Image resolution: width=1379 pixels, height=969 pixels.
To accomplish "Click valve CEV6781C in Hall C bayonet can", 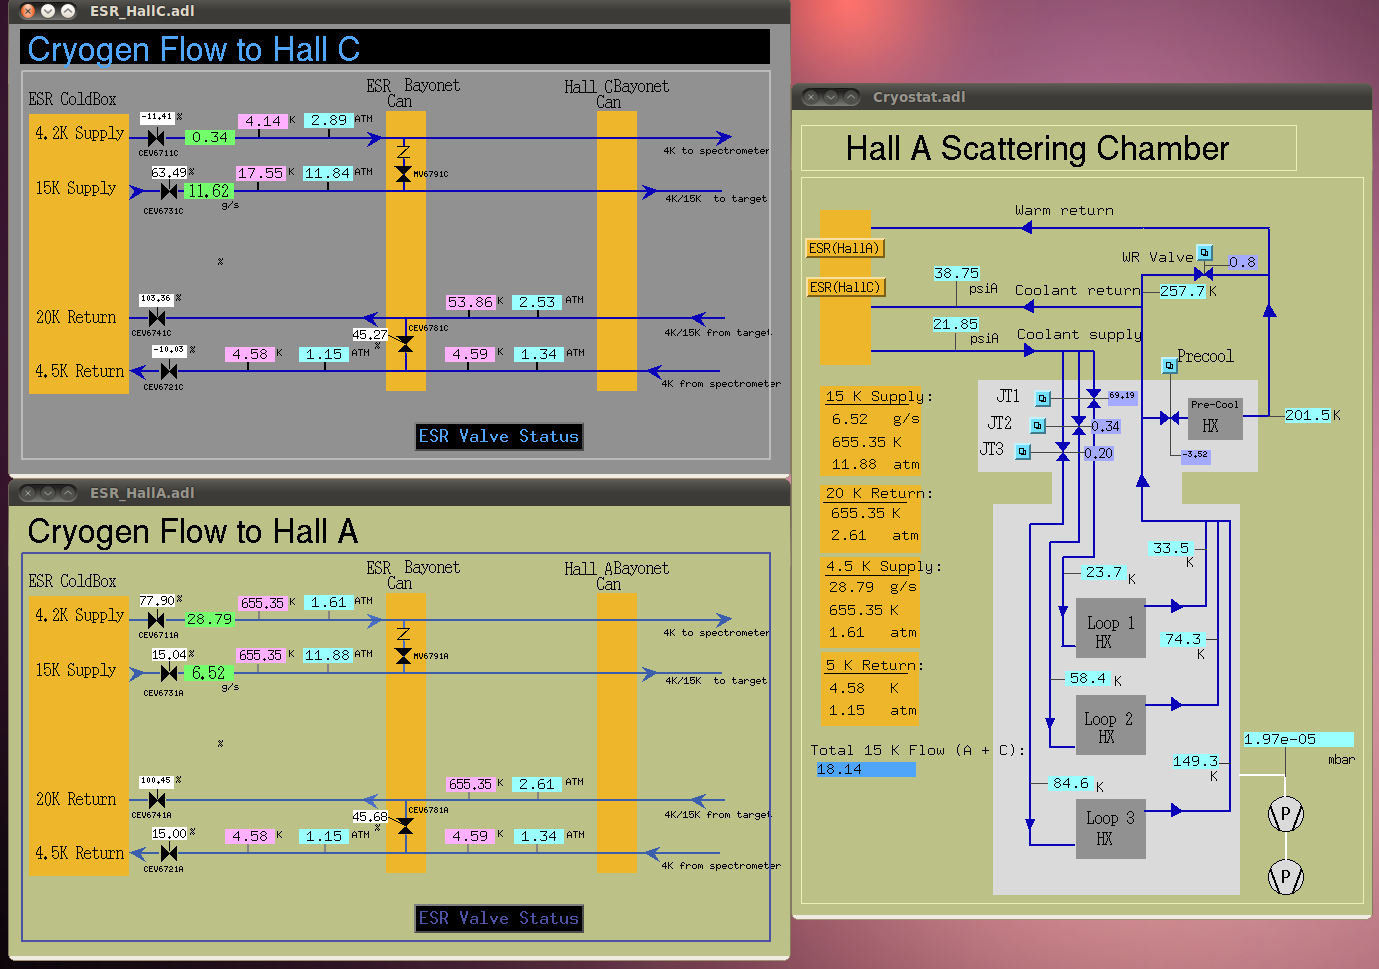I will [405, 344].
